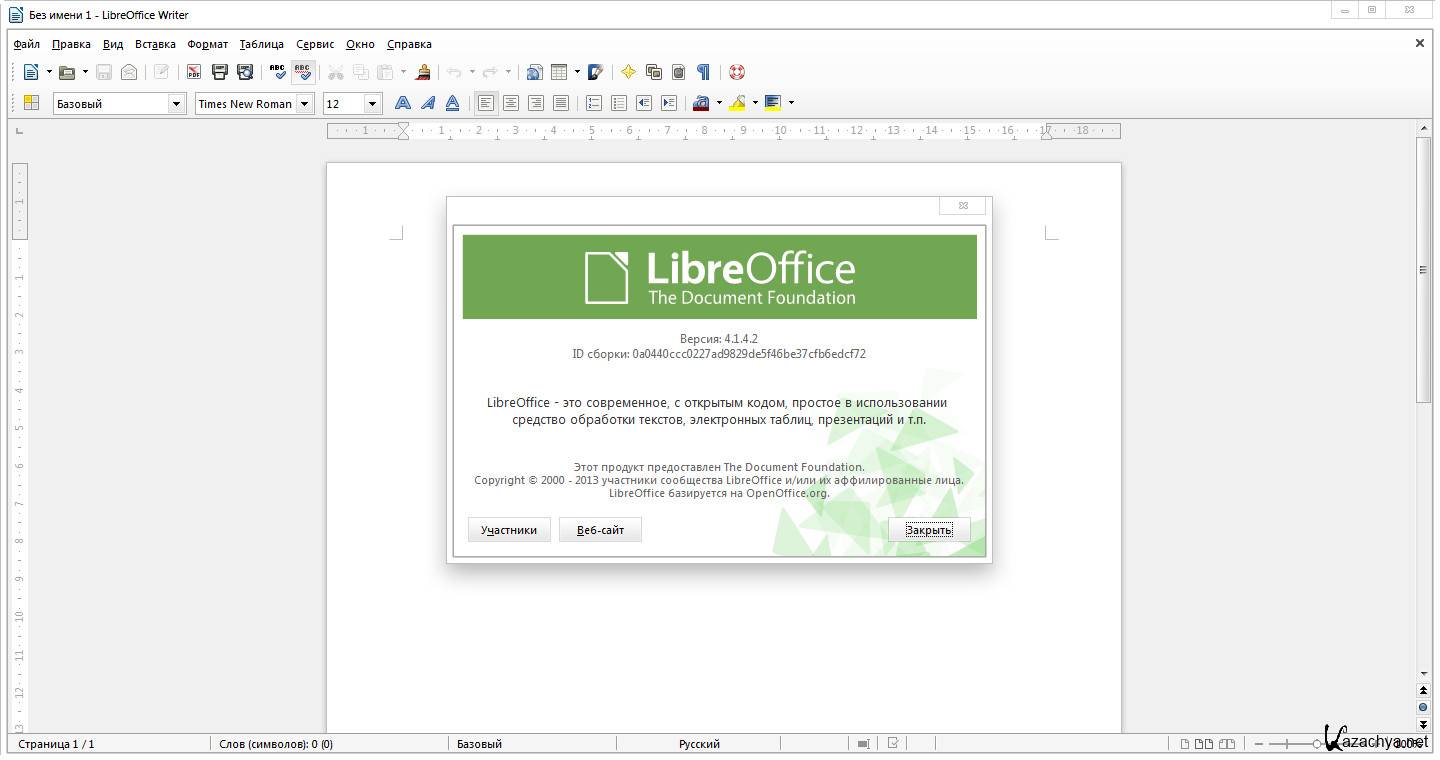The width and height of the screenshot is (1440, 760).
Task: Click the Paste clipboard icon
Action: [385, 72]
